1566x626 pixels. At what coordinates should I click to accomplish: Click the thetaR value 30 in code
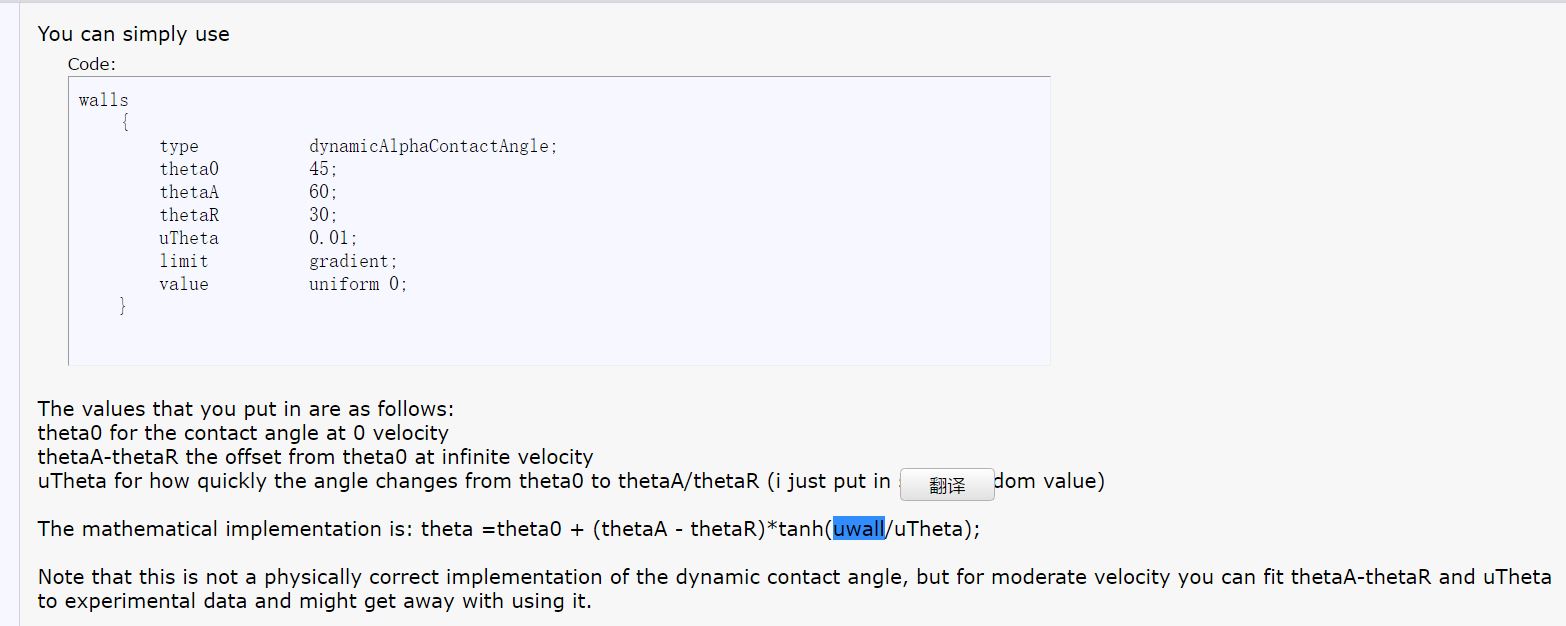[x=322, y=215]
